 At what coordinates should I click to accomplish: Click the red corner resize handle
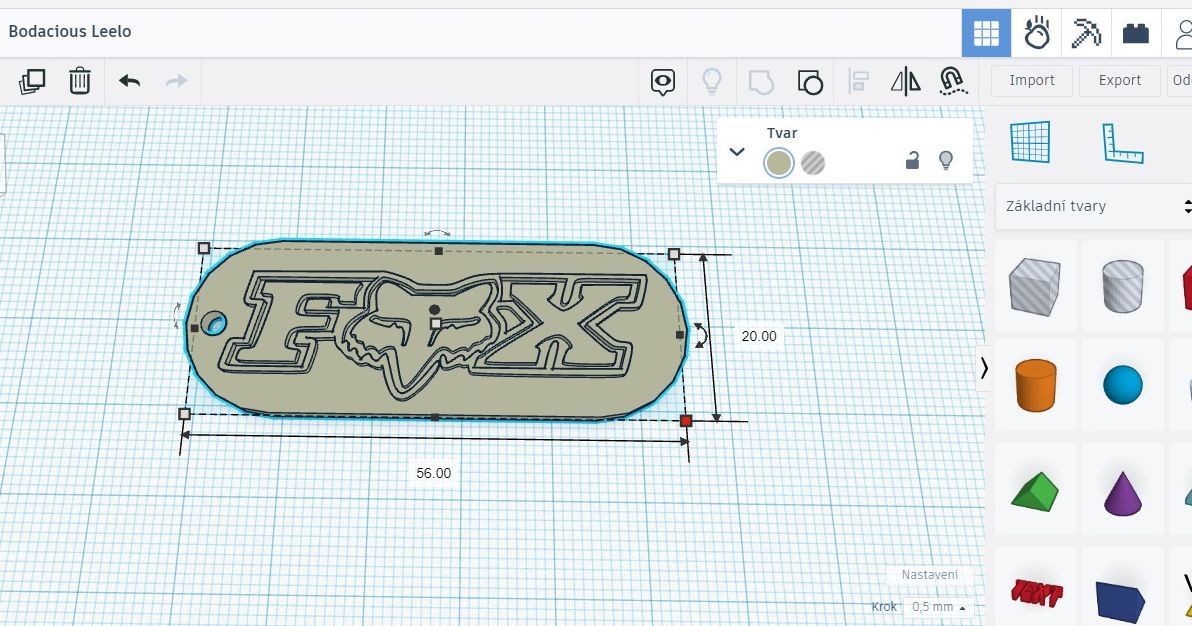coord(686,421)
